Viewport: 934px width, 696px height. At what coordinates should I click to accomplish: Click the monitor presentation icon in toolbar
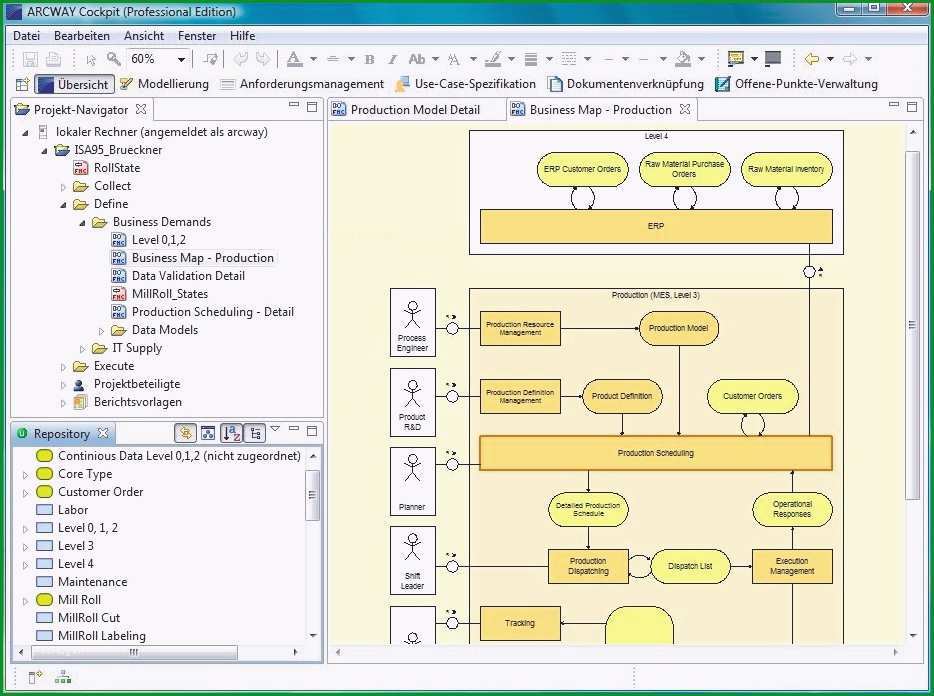click(736, 58)
